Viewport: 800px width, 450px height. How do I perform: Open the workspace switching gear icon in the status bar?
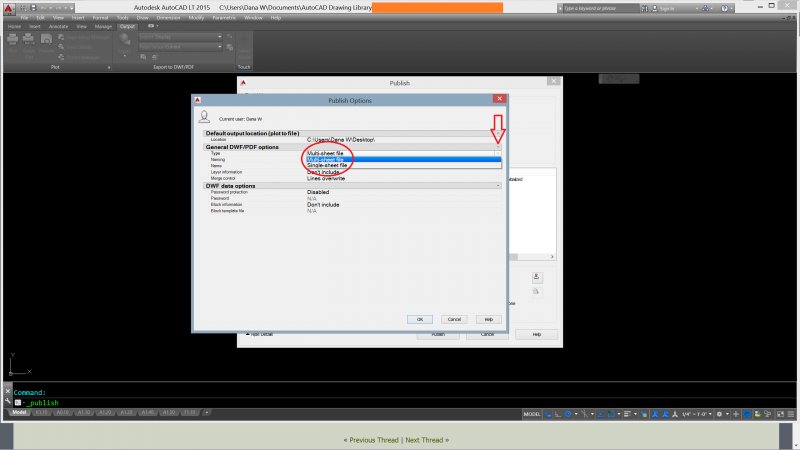point(719,414)
